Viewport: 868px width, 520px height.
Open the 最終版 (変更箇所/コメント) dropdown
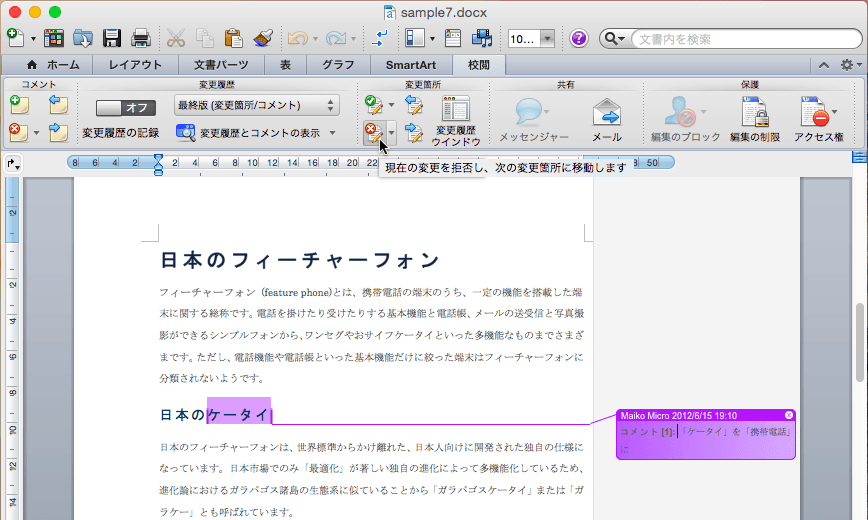point(256,105)
